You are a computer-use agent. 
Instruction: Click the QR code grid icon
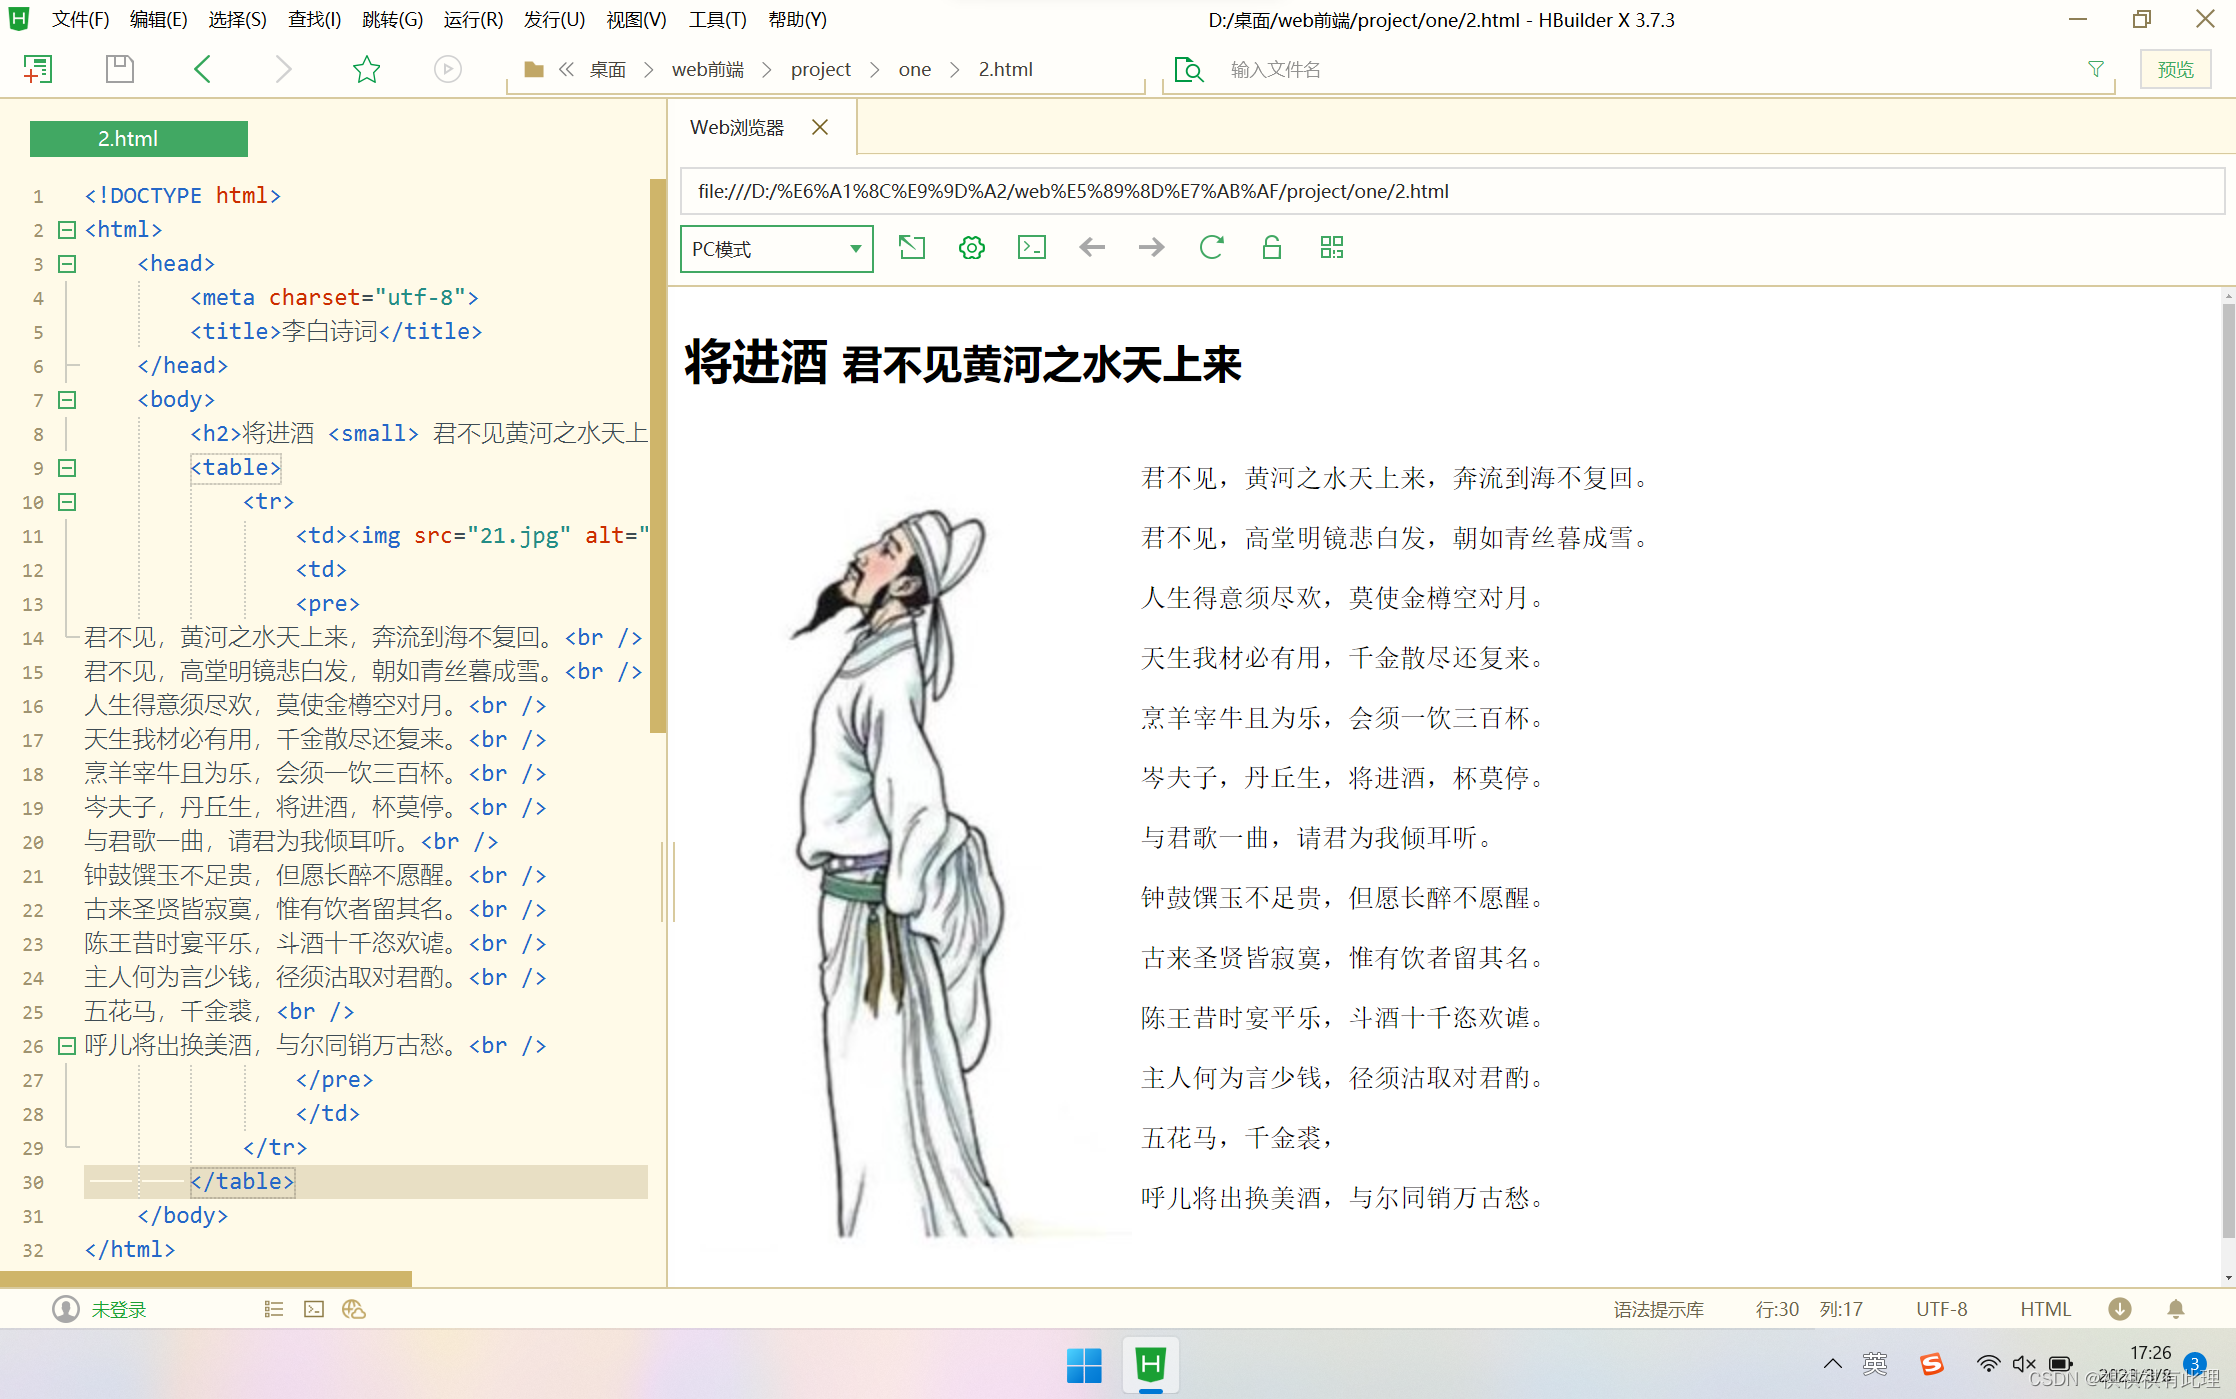pyautogui.click(x=1332, y=248)
